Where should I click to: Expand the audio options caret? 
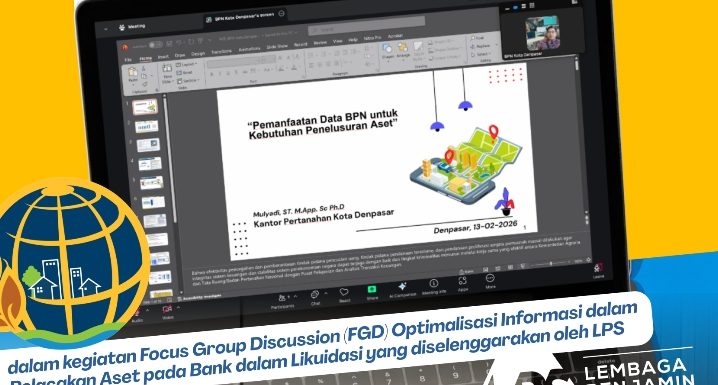click(x=148, y=310)
